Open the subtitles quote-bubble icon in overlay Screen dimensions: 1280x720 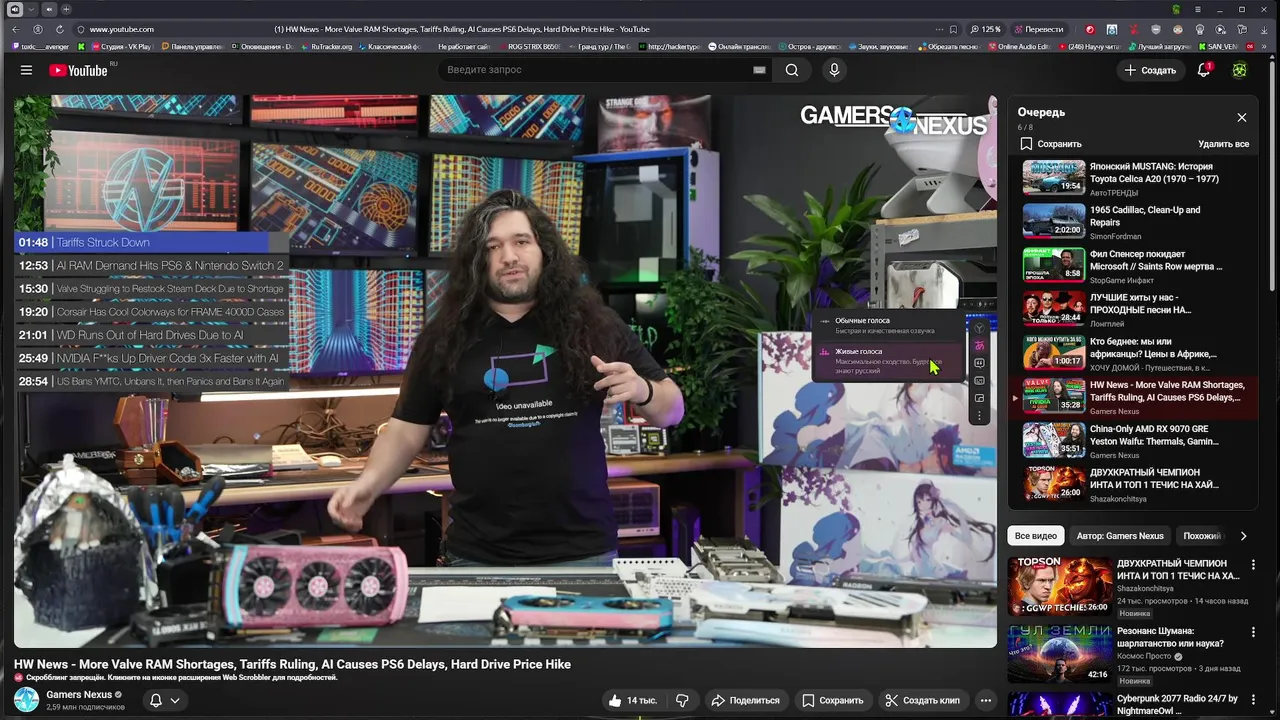[x=980, y=363]
